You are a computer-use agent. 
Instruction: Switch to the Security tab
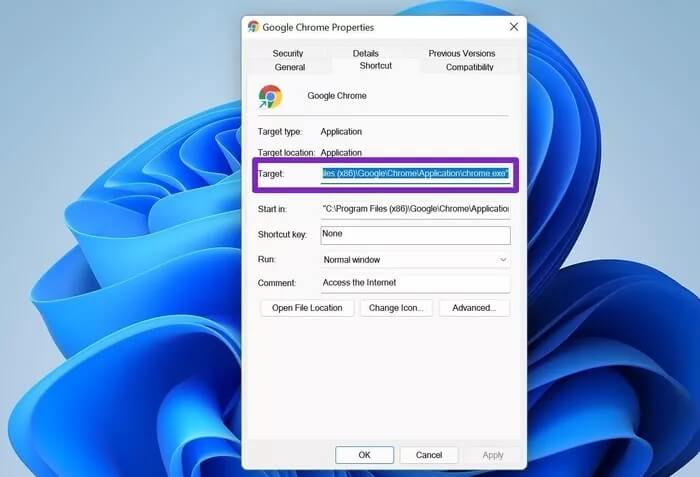tap(288, 53)
